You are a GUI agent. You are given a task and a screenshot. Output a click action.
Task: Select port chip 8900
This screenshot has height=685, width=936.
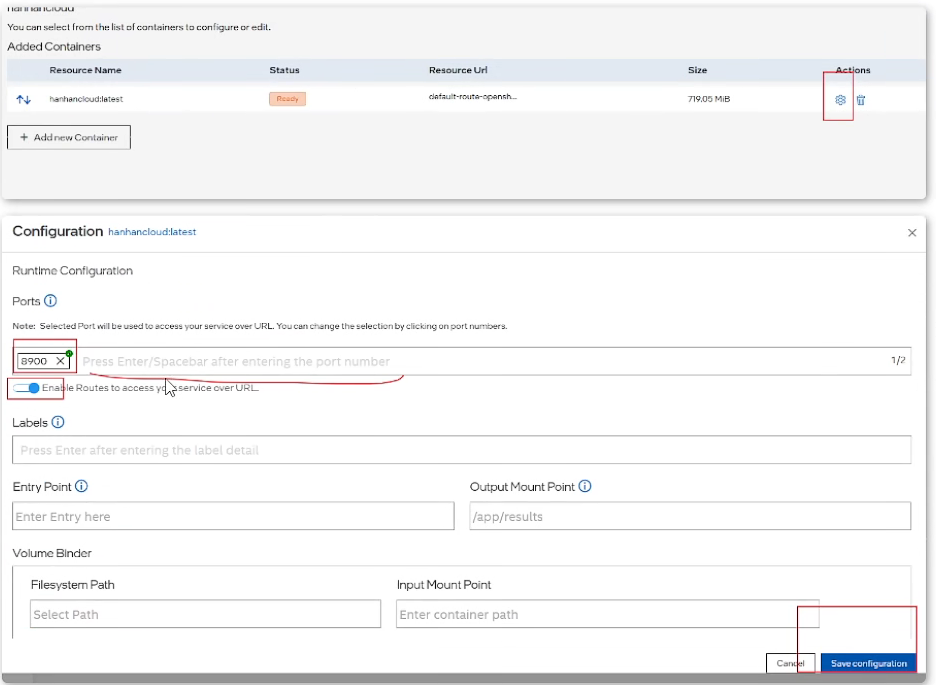[x=34, y=361]
